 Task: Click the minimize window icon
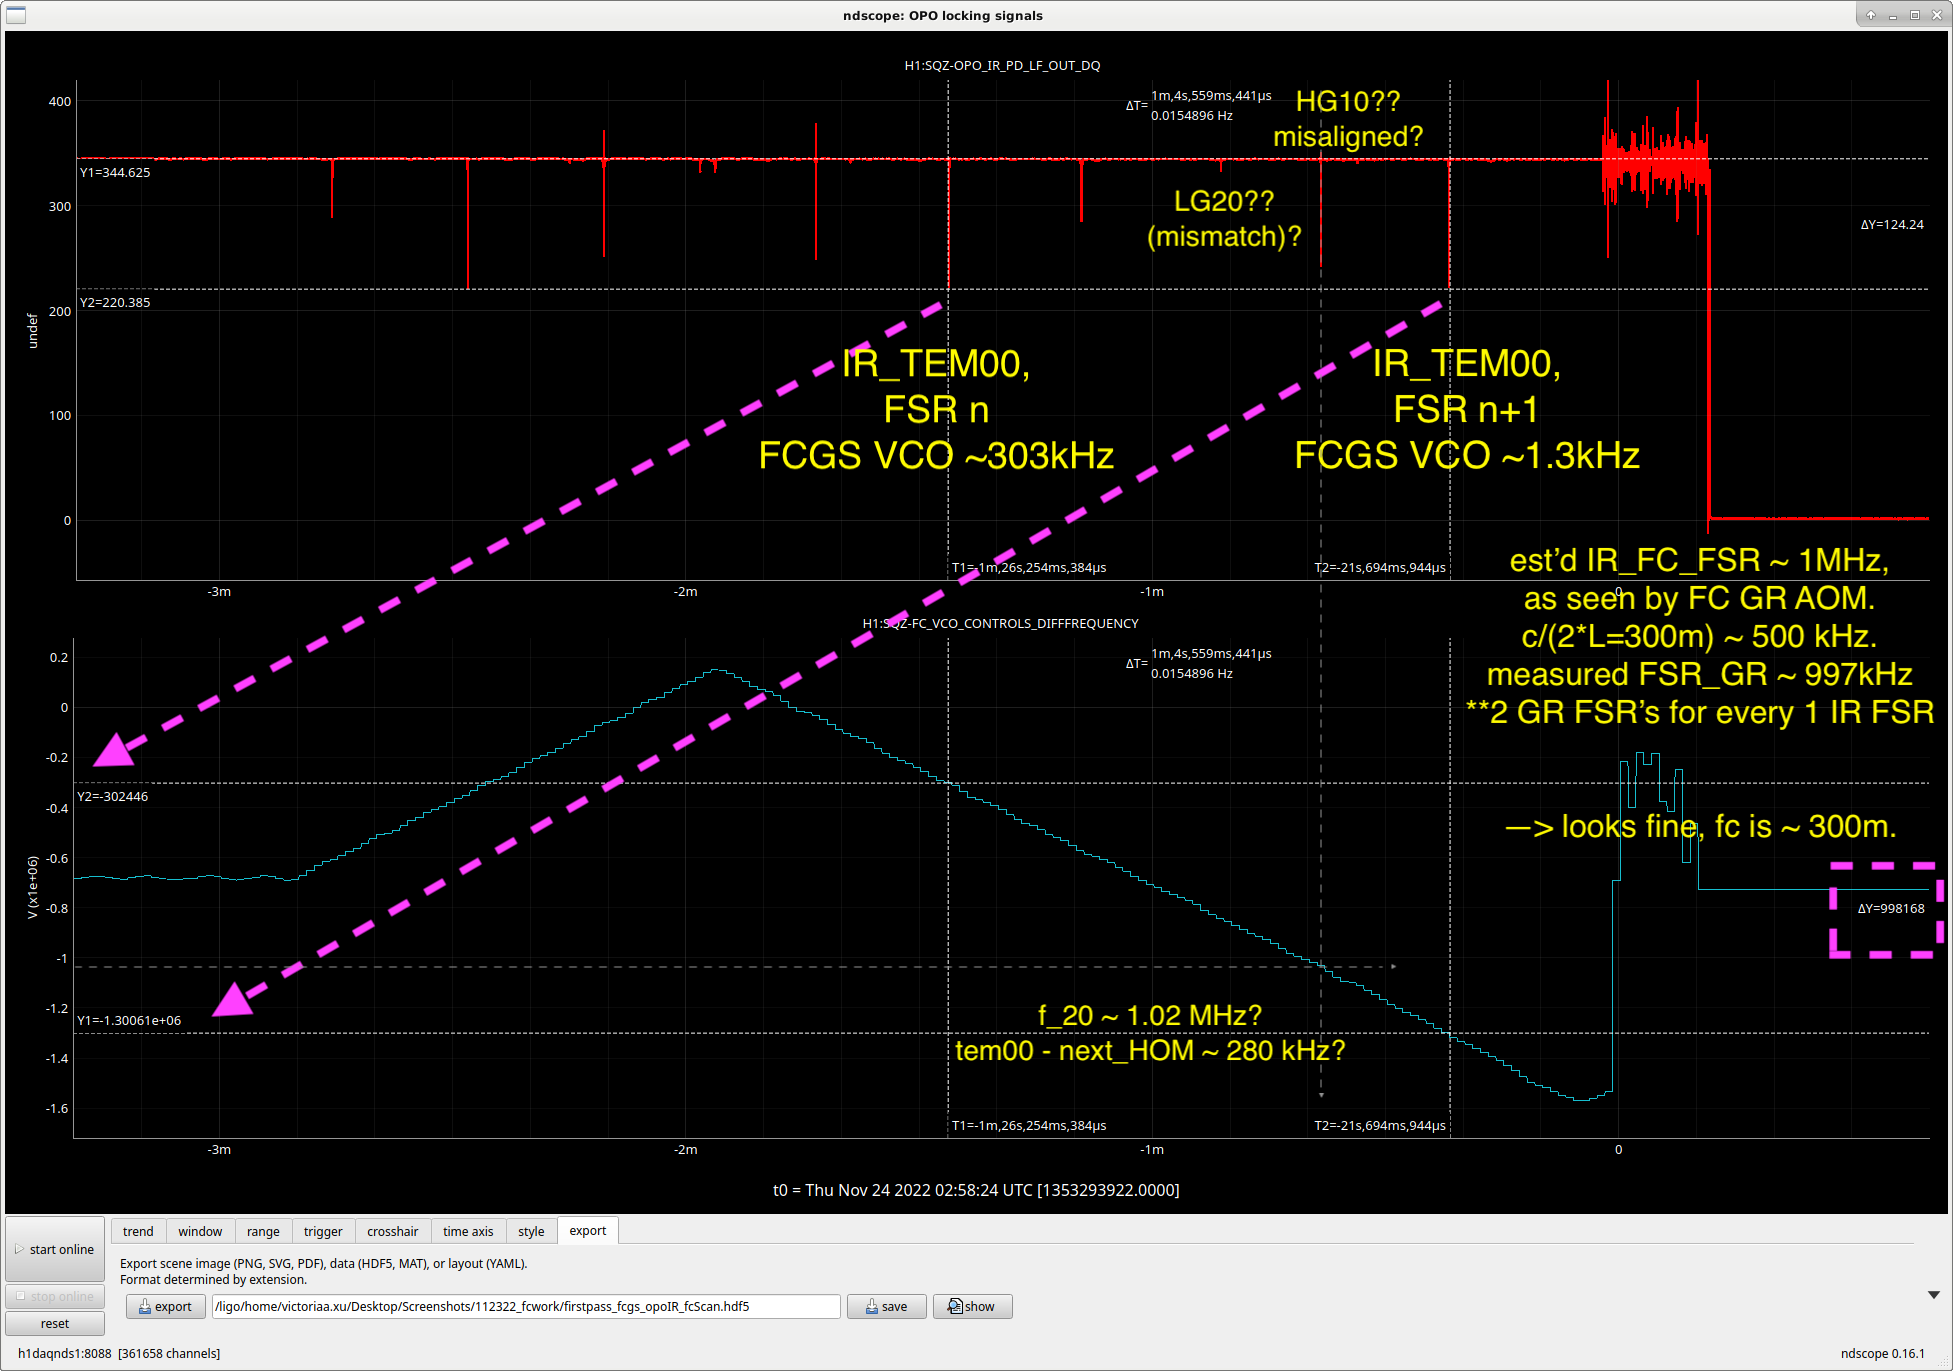tap(1893, 15)
